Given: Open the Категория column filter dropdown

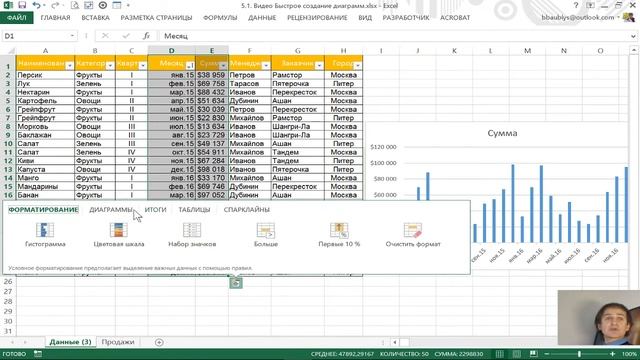Looking at the screenshot, I should [x=110, y=65].
